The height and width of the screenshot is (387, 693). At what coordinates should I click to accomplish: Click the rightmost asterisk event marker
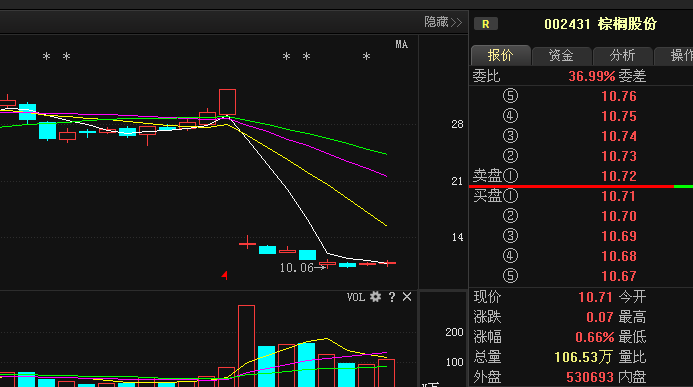click(x=366, y=57)
